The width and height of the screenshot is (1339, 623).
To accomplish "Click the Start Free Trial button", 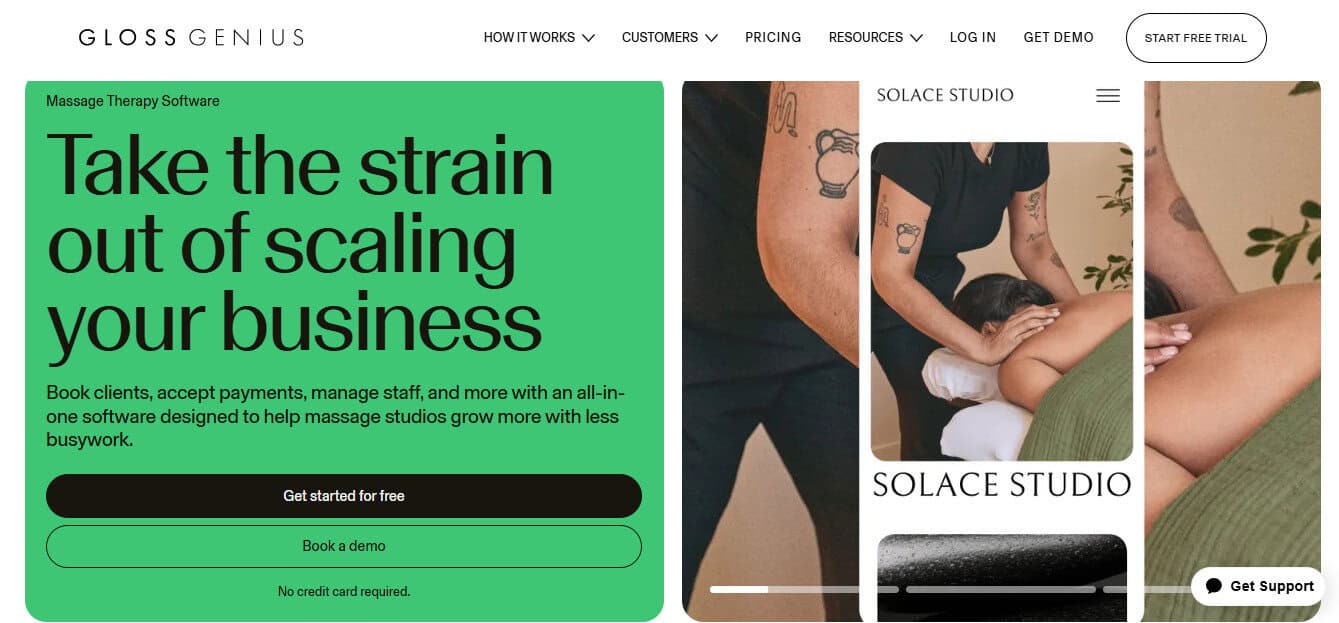I will pos(1196,38).
